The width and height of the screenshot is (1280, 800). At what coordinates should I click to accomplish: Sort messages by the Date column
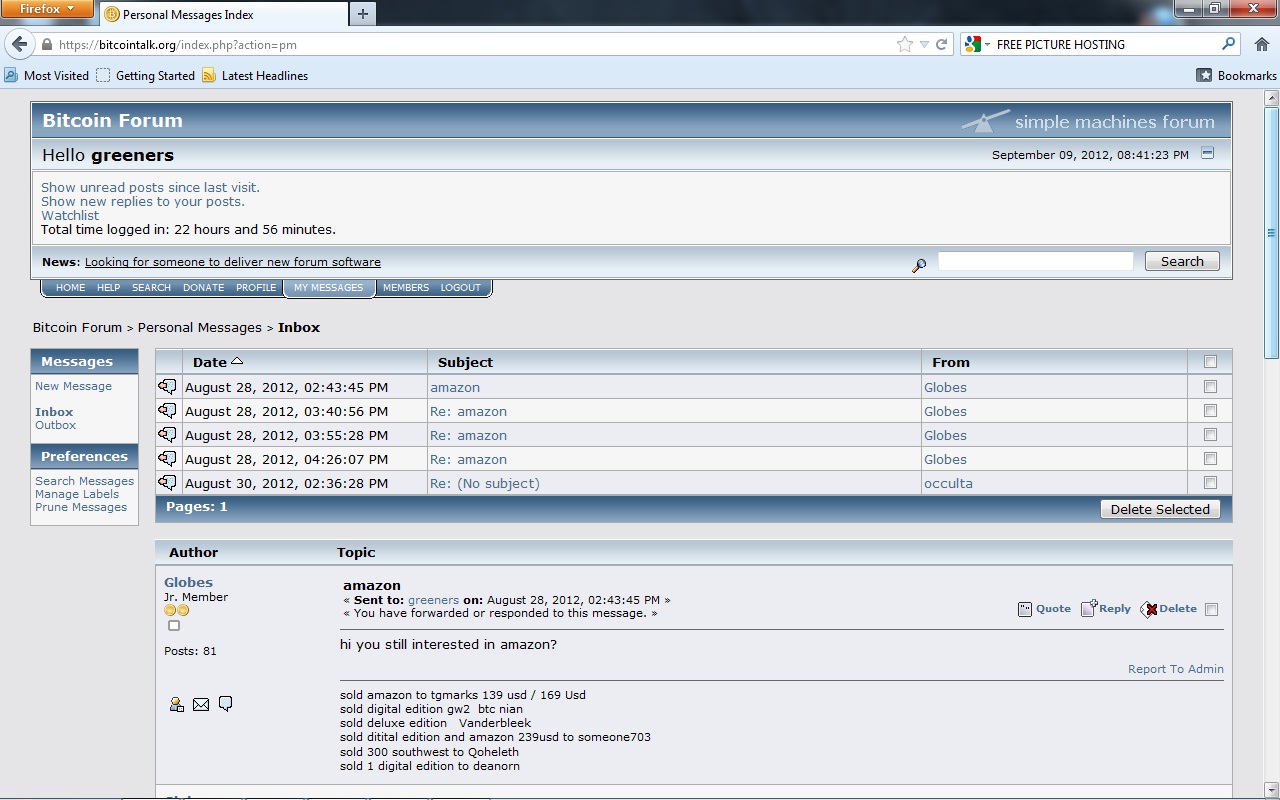point(218,362)
